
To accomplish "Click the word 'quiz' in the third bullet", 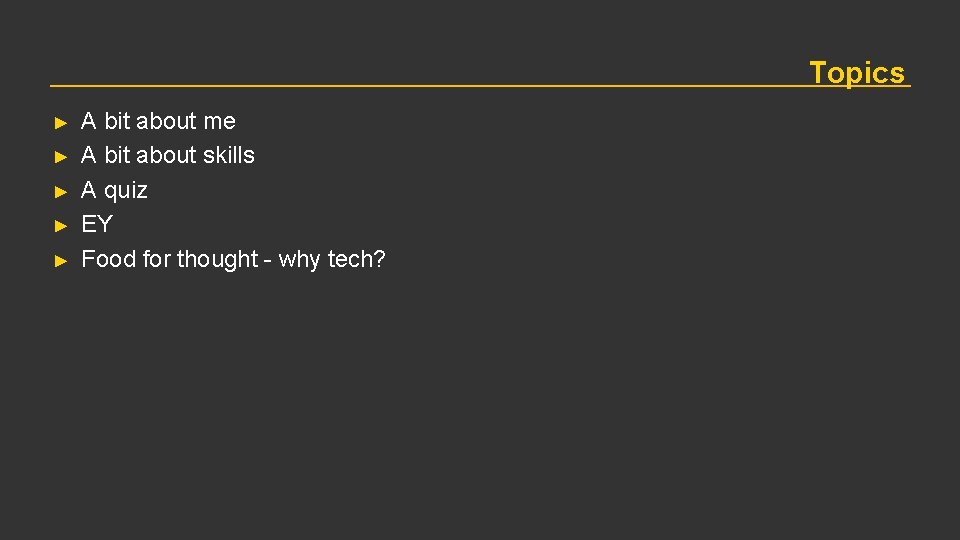I will [126, 191].
